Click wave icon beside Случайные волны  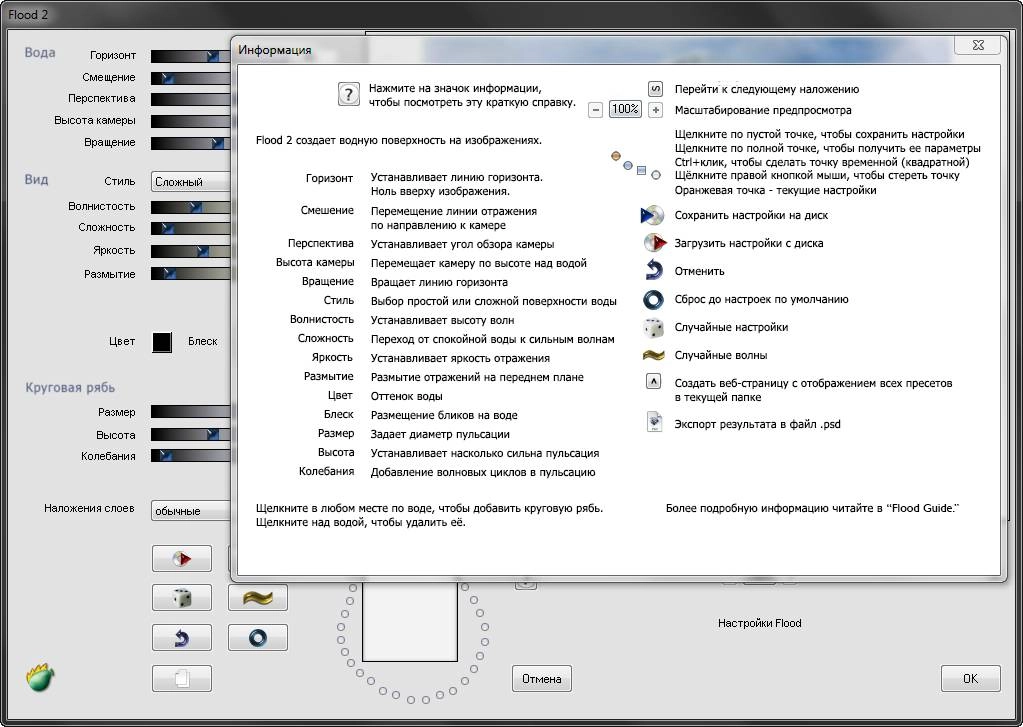coord(653,356)
